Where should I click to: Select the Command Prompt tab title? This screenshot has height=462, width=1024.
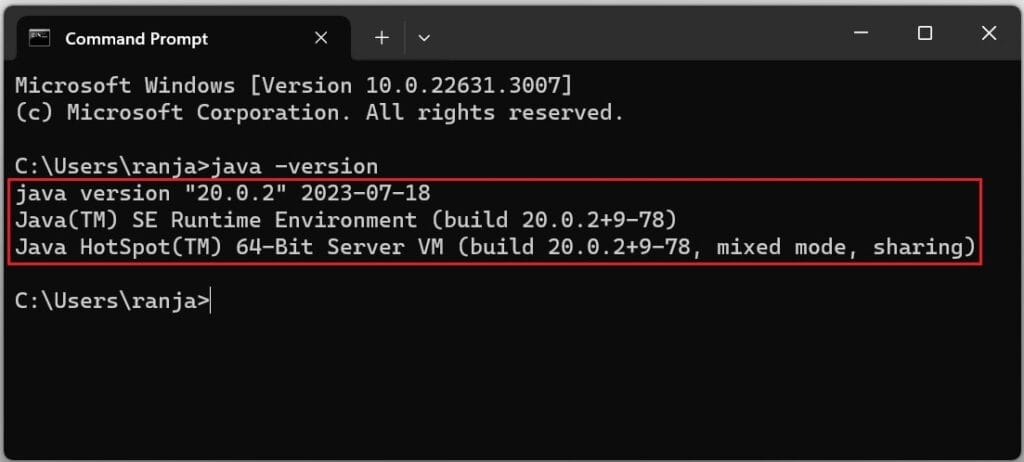tap(136, 39)
